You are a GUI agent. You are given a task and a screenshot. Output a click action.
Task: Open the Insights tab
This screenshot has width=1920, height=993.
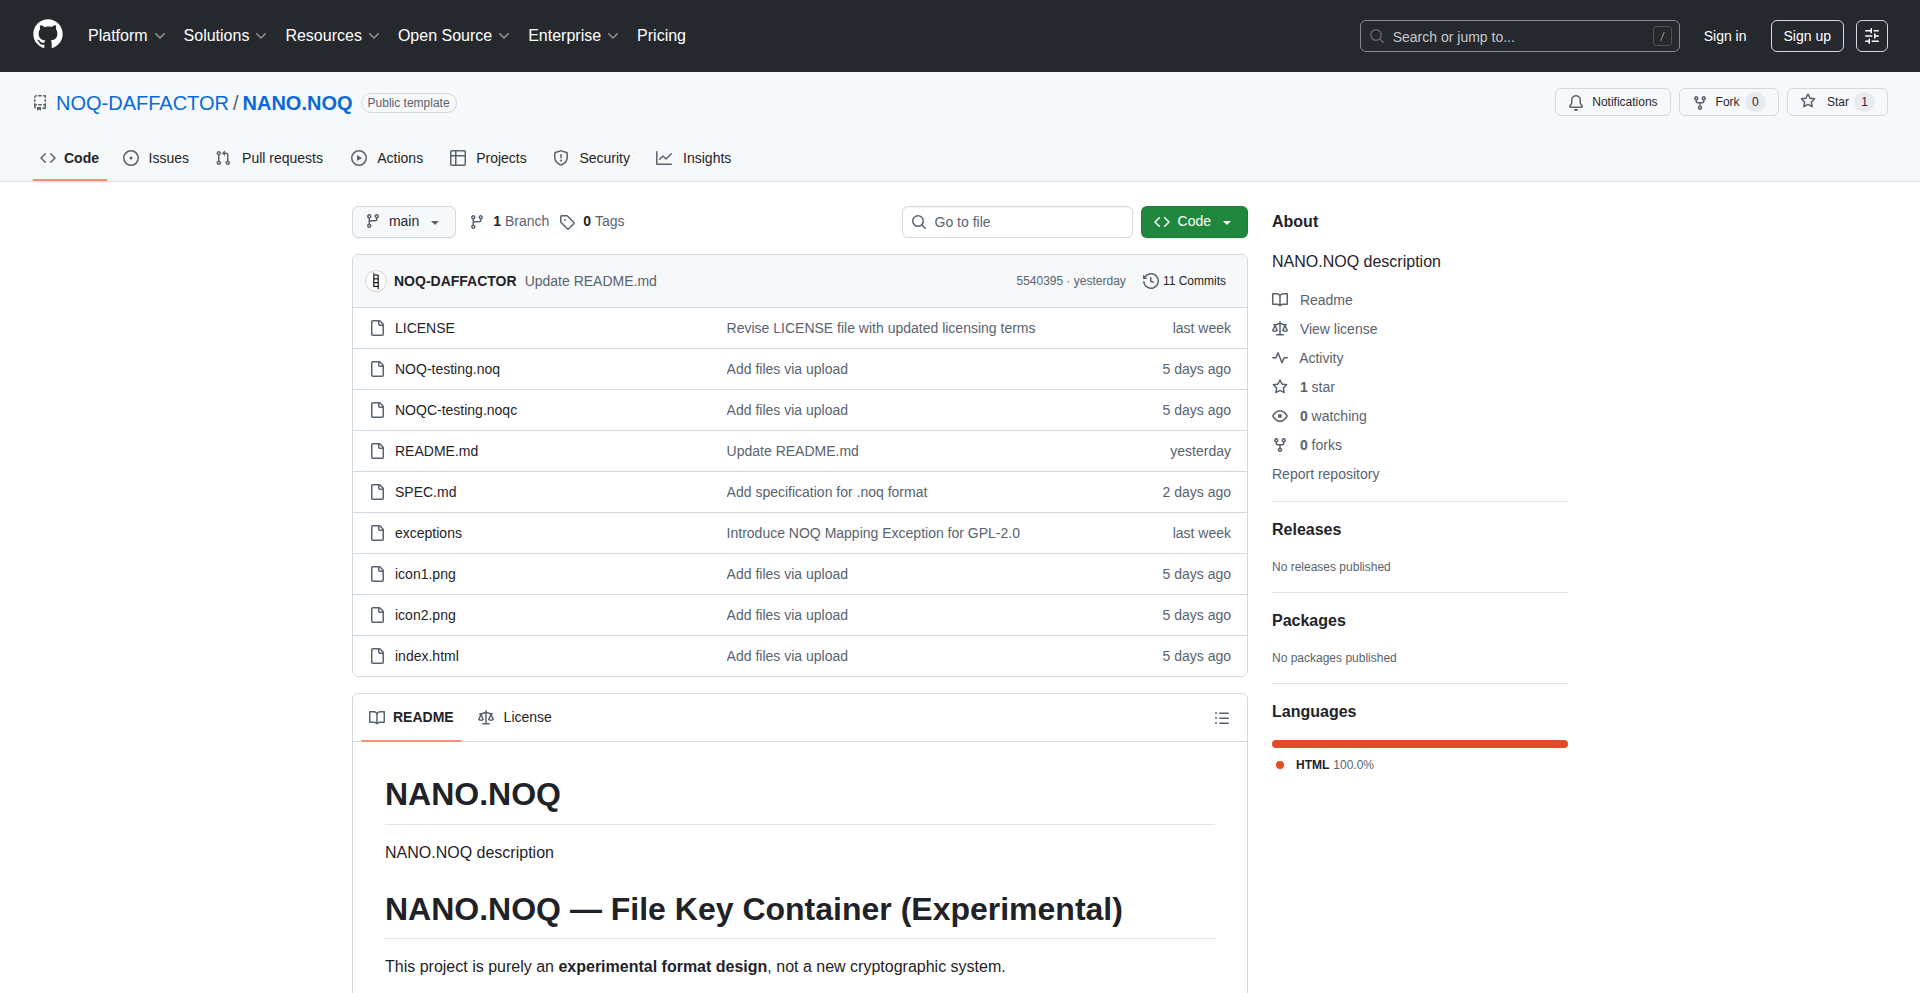pyautogui.click(x=693, y=158)
